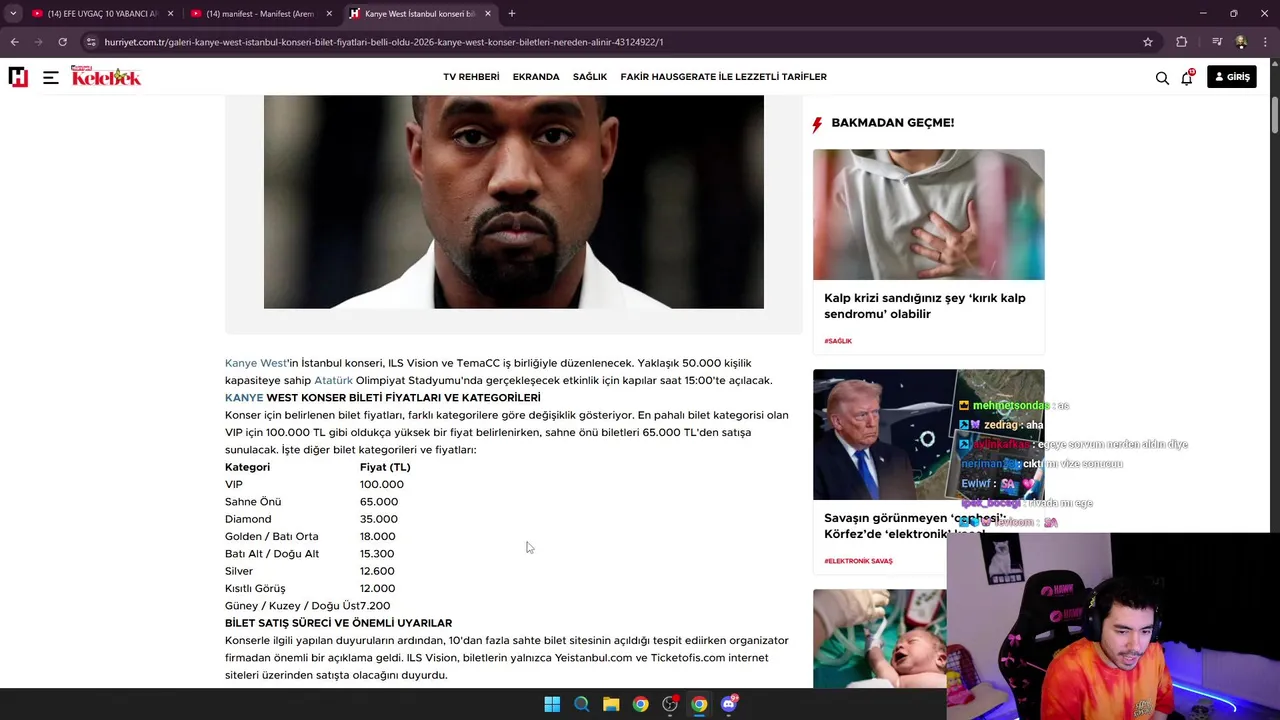Open OBS Studio from taskbar
Viewport: 1280px width, 720px height.
[670, 704]
